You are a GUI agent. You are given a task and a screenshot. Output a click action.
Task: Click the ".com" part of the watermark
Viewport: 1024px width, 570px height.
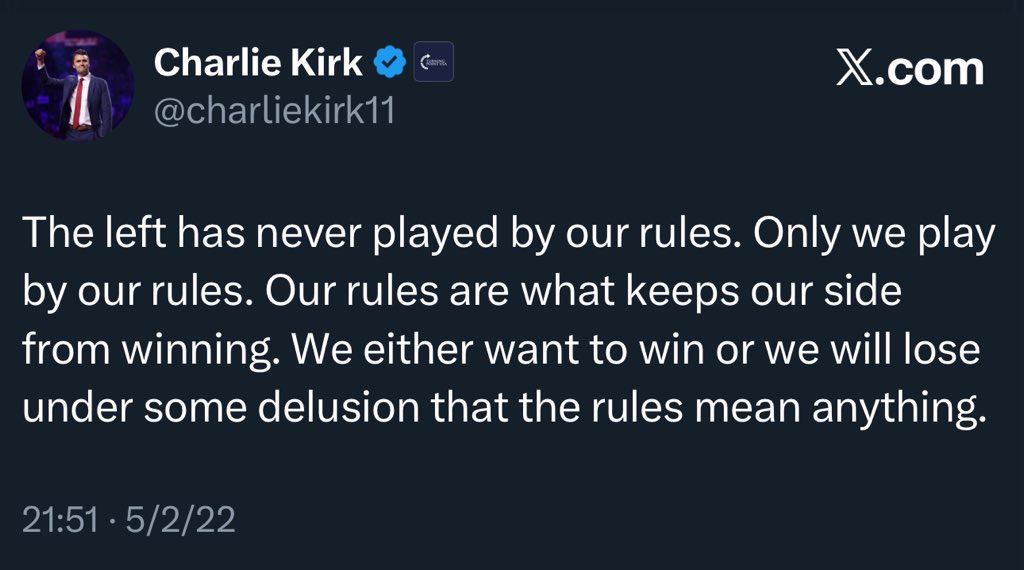point(929,69)
